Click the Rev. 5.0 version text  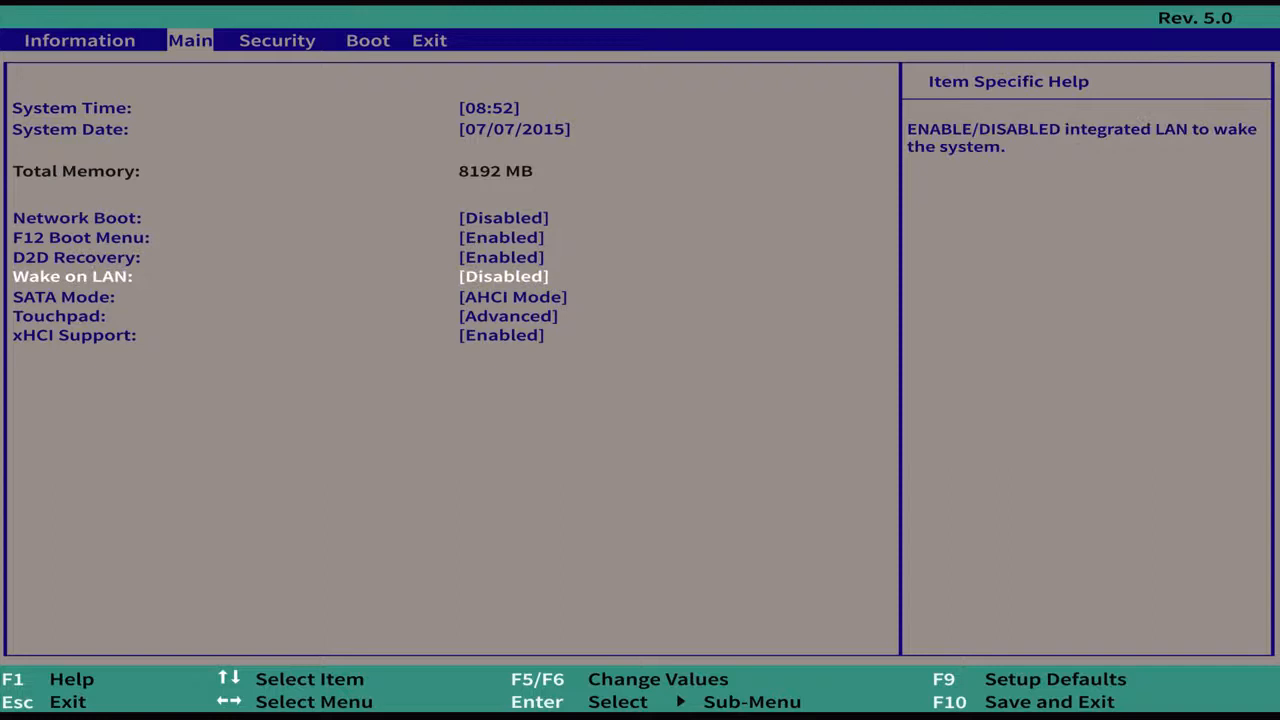point(1195,18)
